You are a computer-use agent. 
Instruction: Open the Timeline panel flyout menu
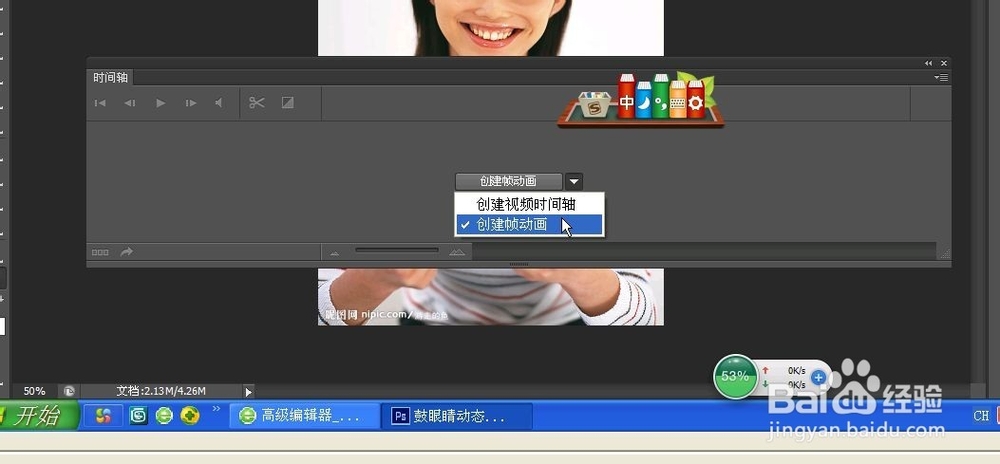click(x=941, y=77)
